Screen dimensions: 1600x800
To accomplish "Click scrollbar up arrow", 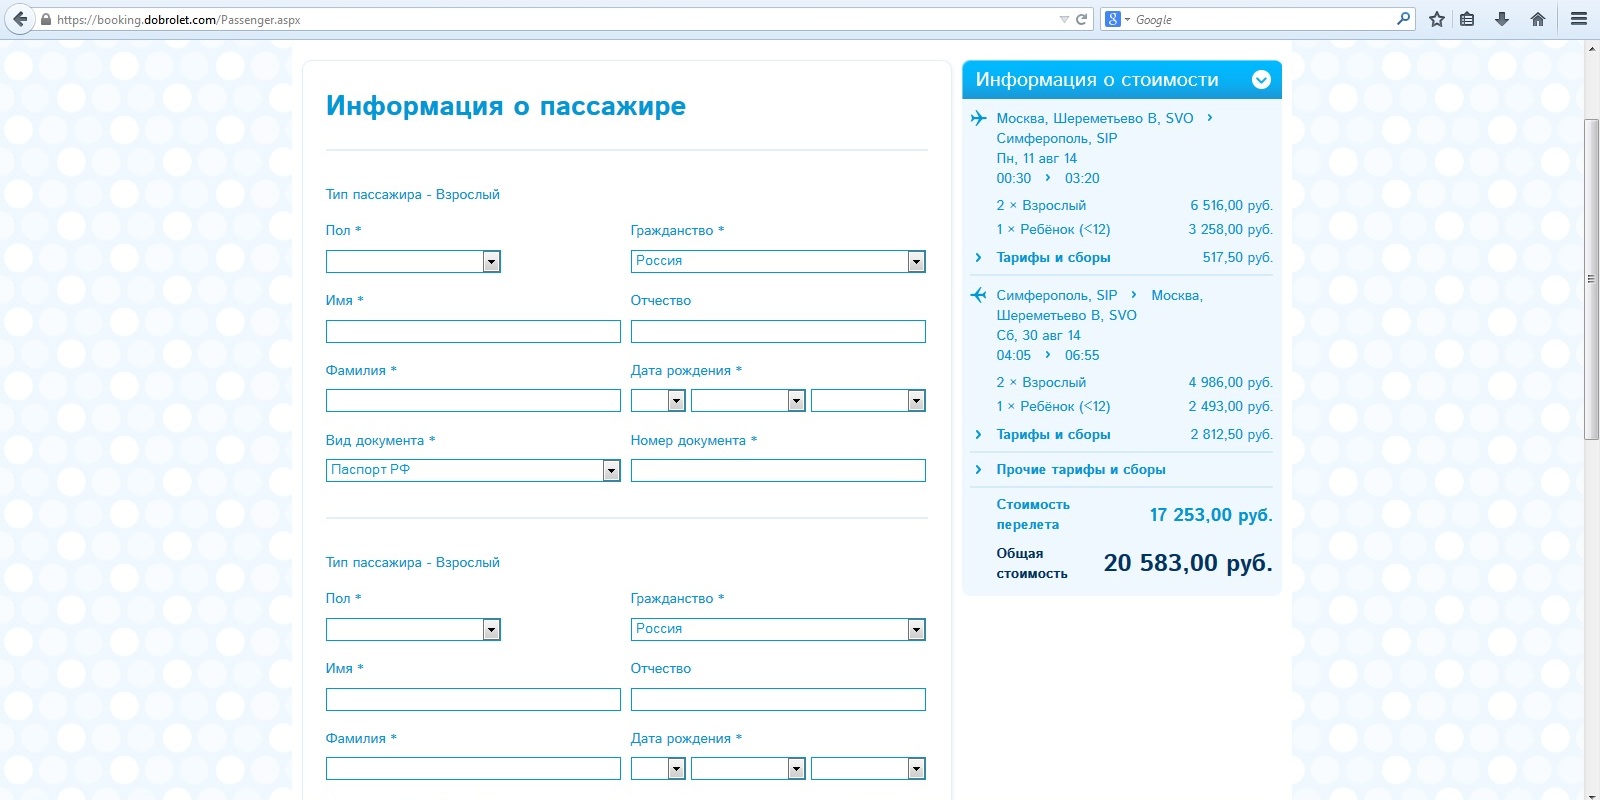I will (x=1591, y=47).
